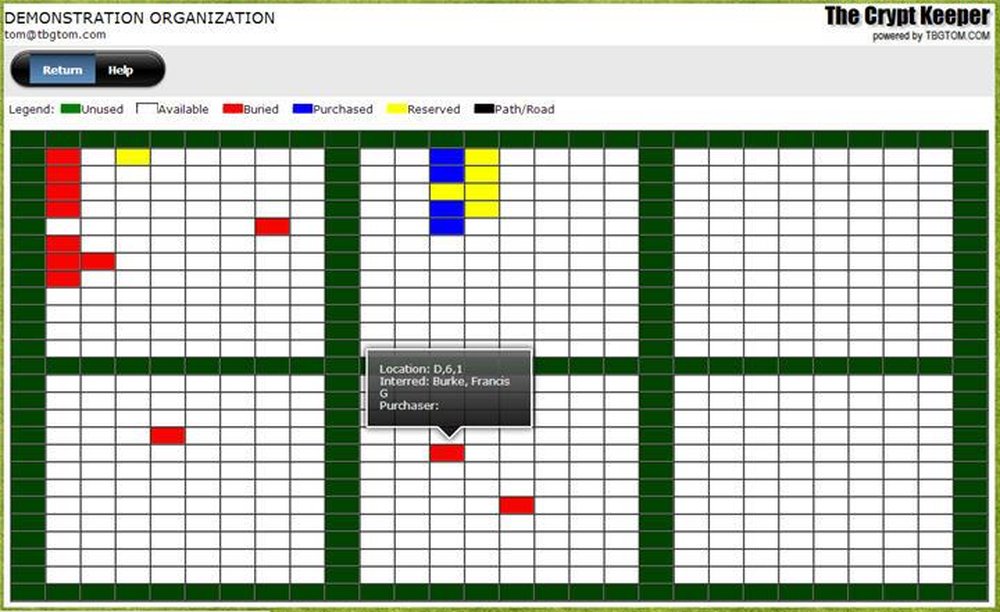Select the lone yellow reserved plot in top-left section

[x=133, y=157]
